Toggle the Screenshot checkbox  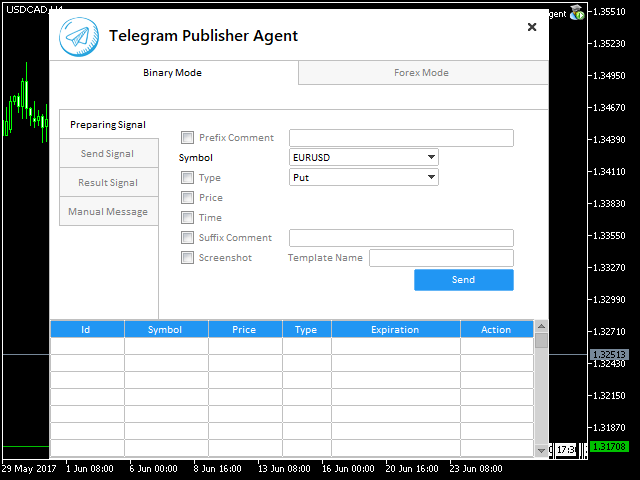(x=187, y=258)
